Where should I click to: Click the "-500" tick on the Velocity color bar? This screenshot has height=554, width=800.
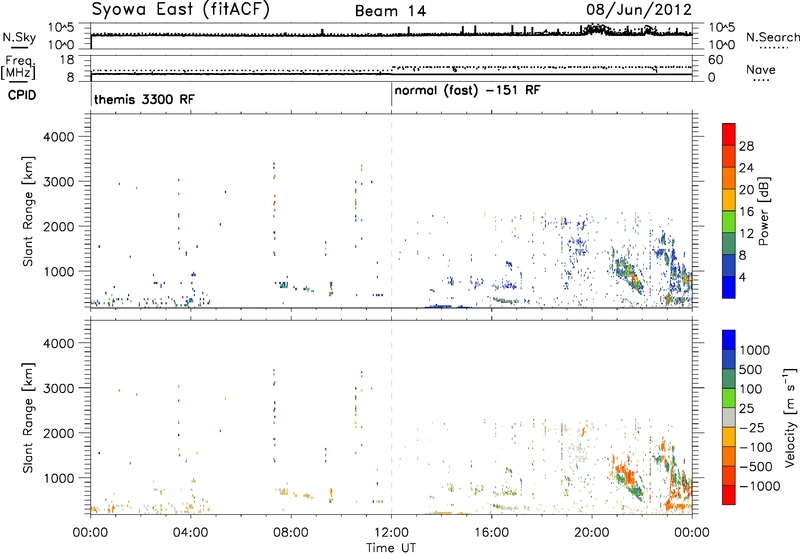point(756,467)
